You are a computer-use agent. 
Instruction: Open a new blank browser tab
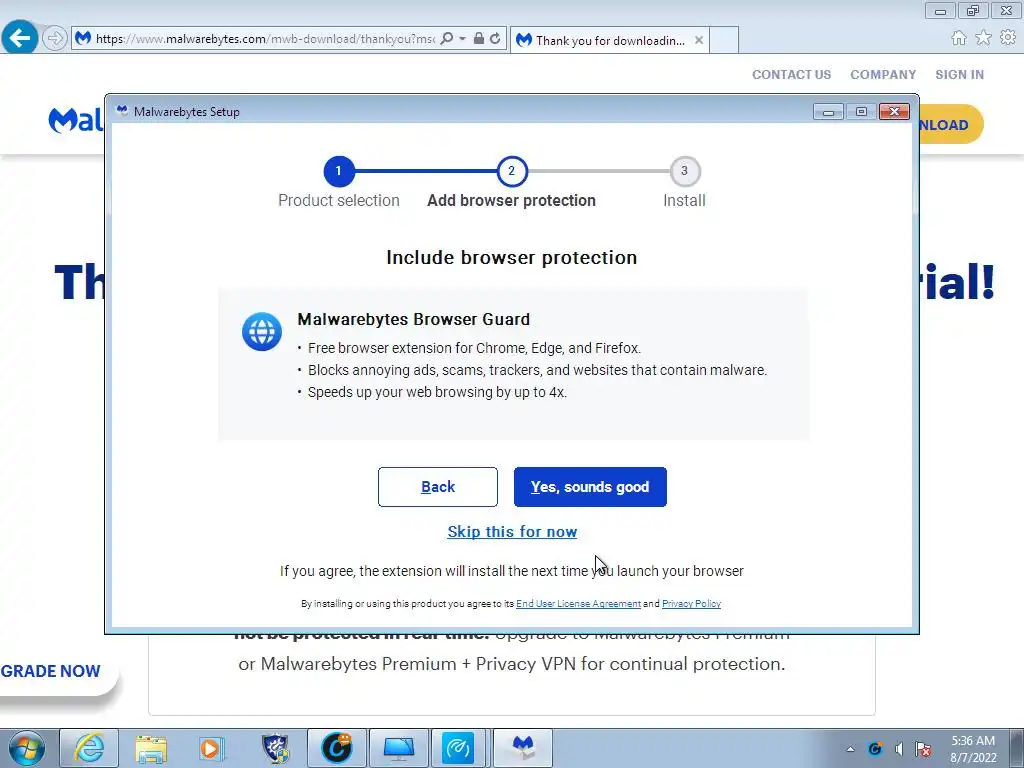click(724, 40)
